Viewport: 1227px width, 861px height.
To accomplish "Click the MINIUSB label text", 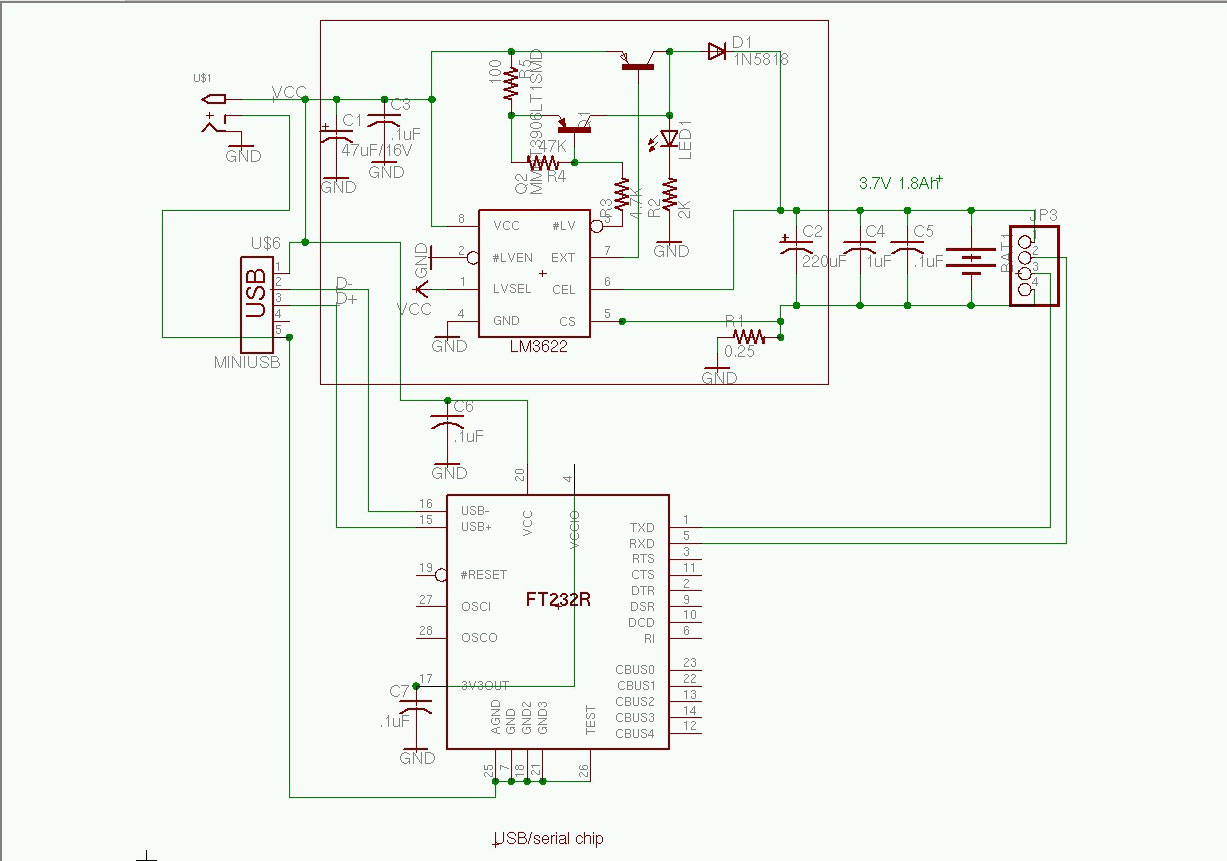I will (x=247, y=362).
